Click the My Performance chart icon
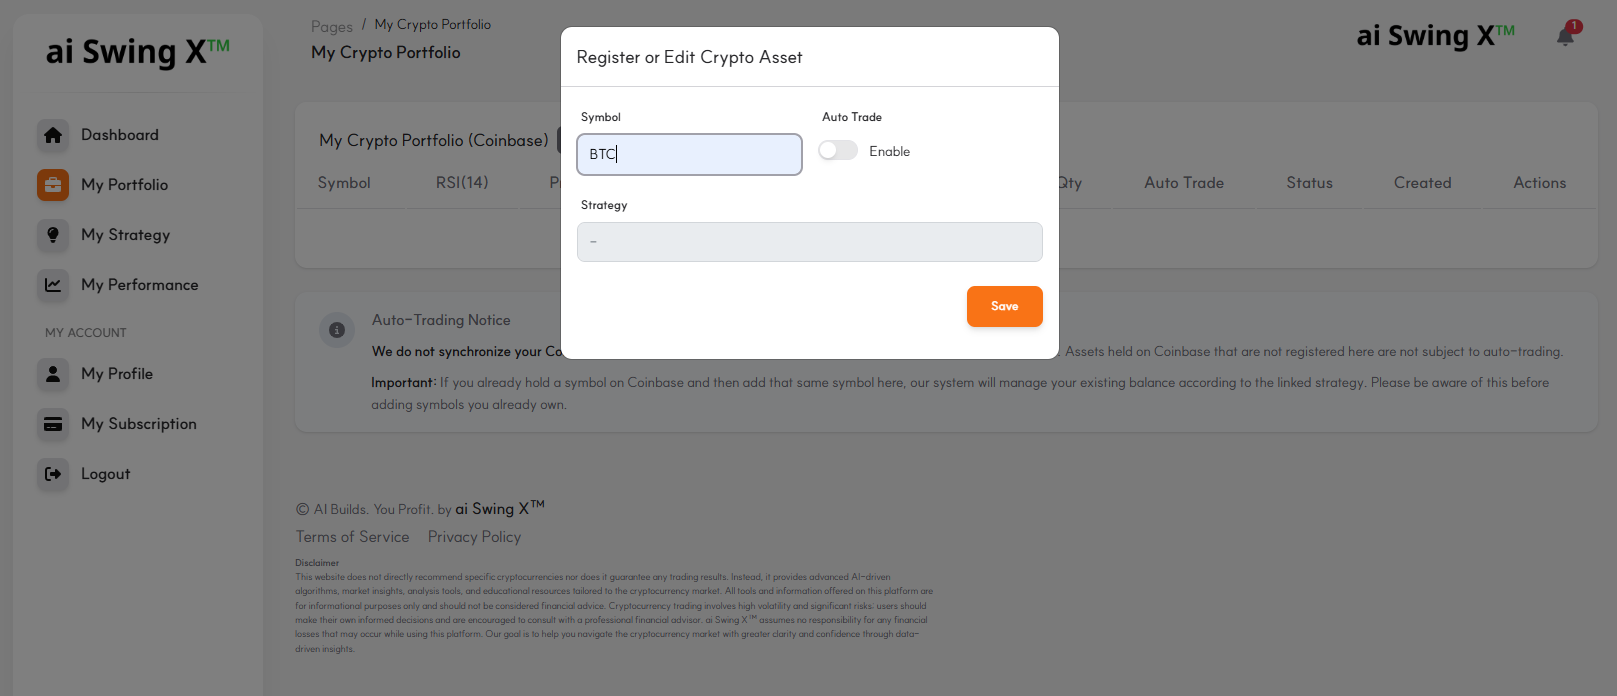 pyautogui.click(x=53, y=285)
